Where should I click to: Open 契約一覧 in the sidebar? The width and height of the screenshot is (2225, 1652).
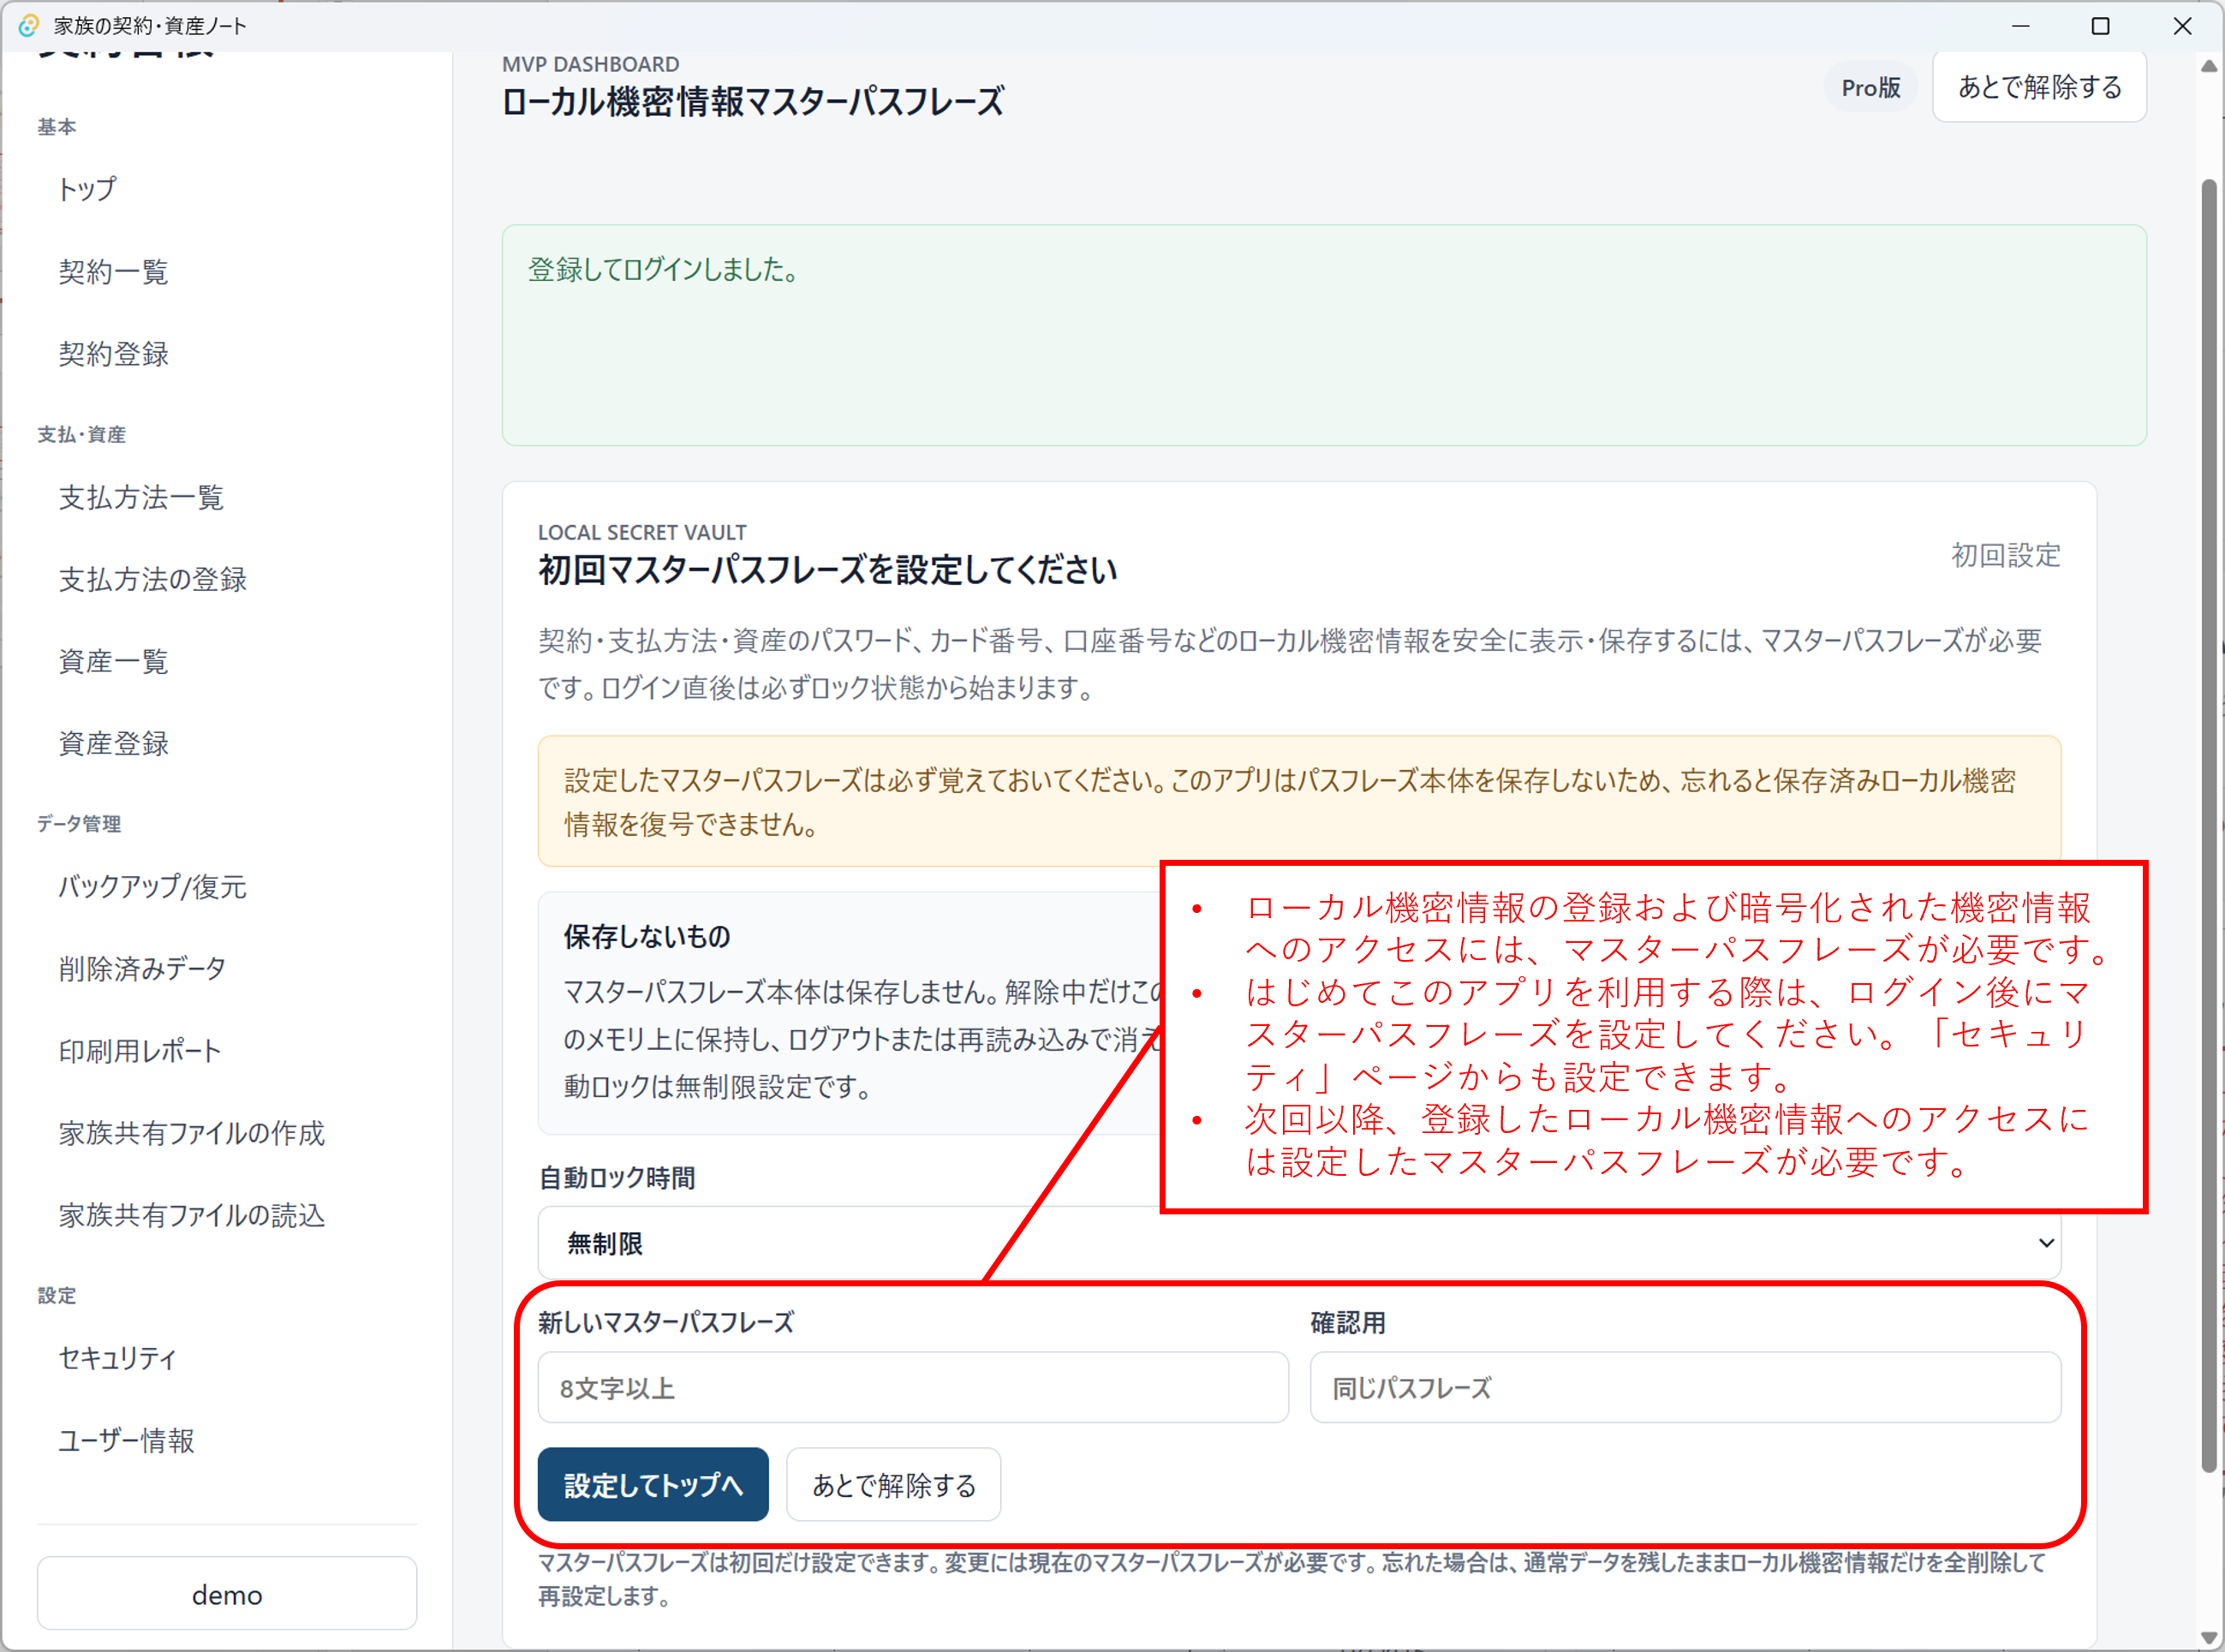coord(113,271)
